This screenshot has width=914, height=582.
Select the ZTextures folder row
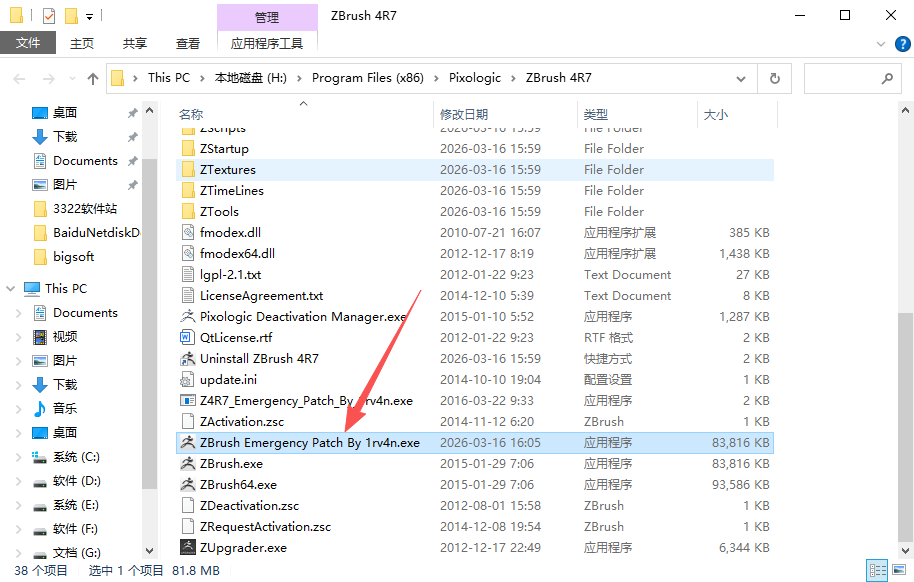[x=475, y=170]
